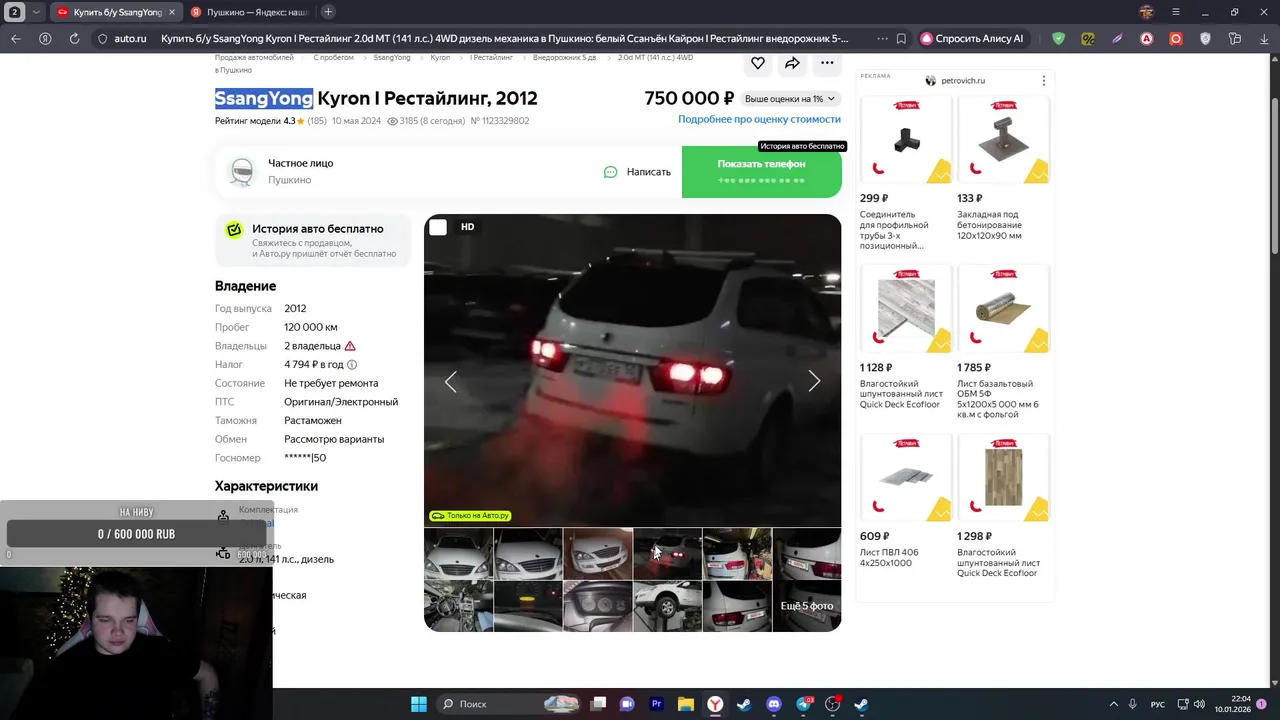Open address bar three-dot menu
Image resolution: width=1280 pixels, height=720 pixels.
(881, 39)
